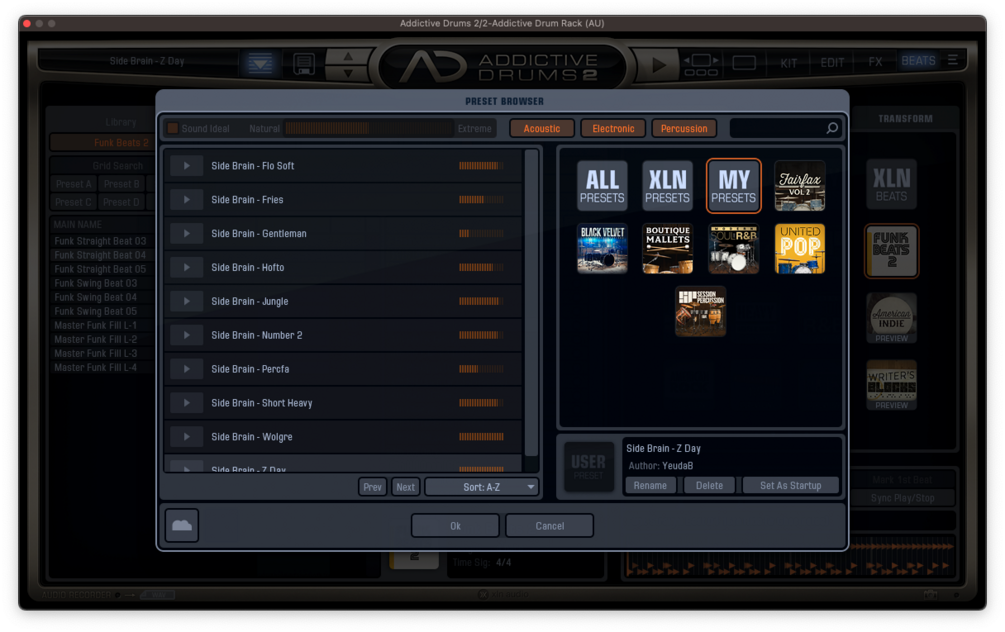Show All Presets category

click(602, 186)
